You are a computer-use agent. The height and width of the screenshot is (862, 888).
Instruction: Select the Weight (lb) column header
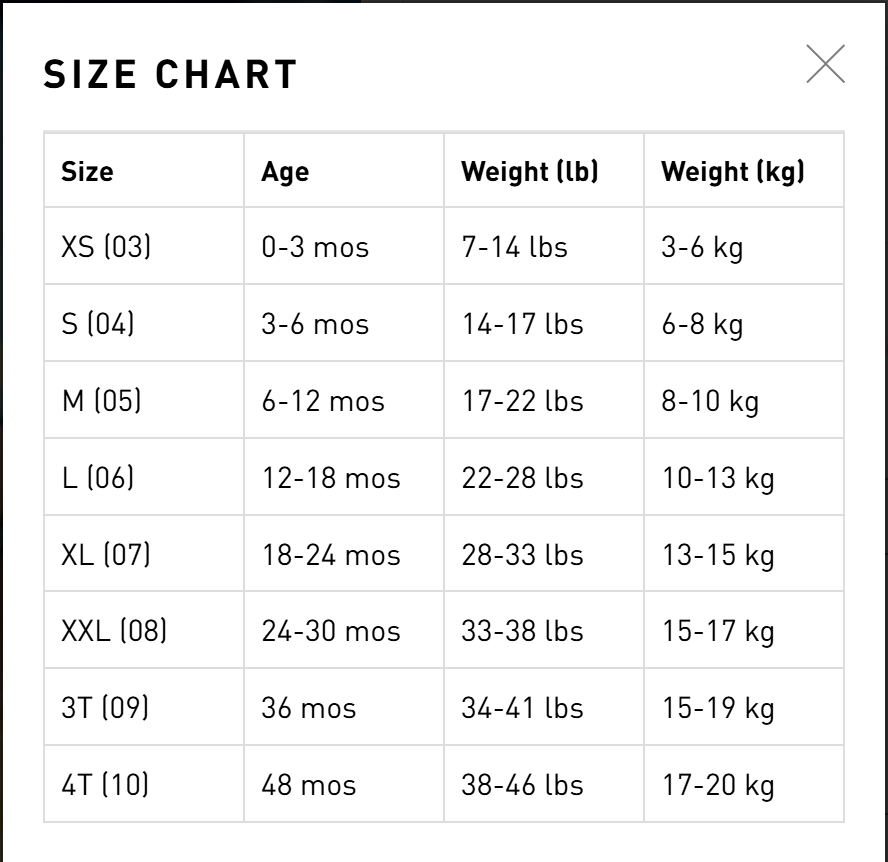coord(529,171)
